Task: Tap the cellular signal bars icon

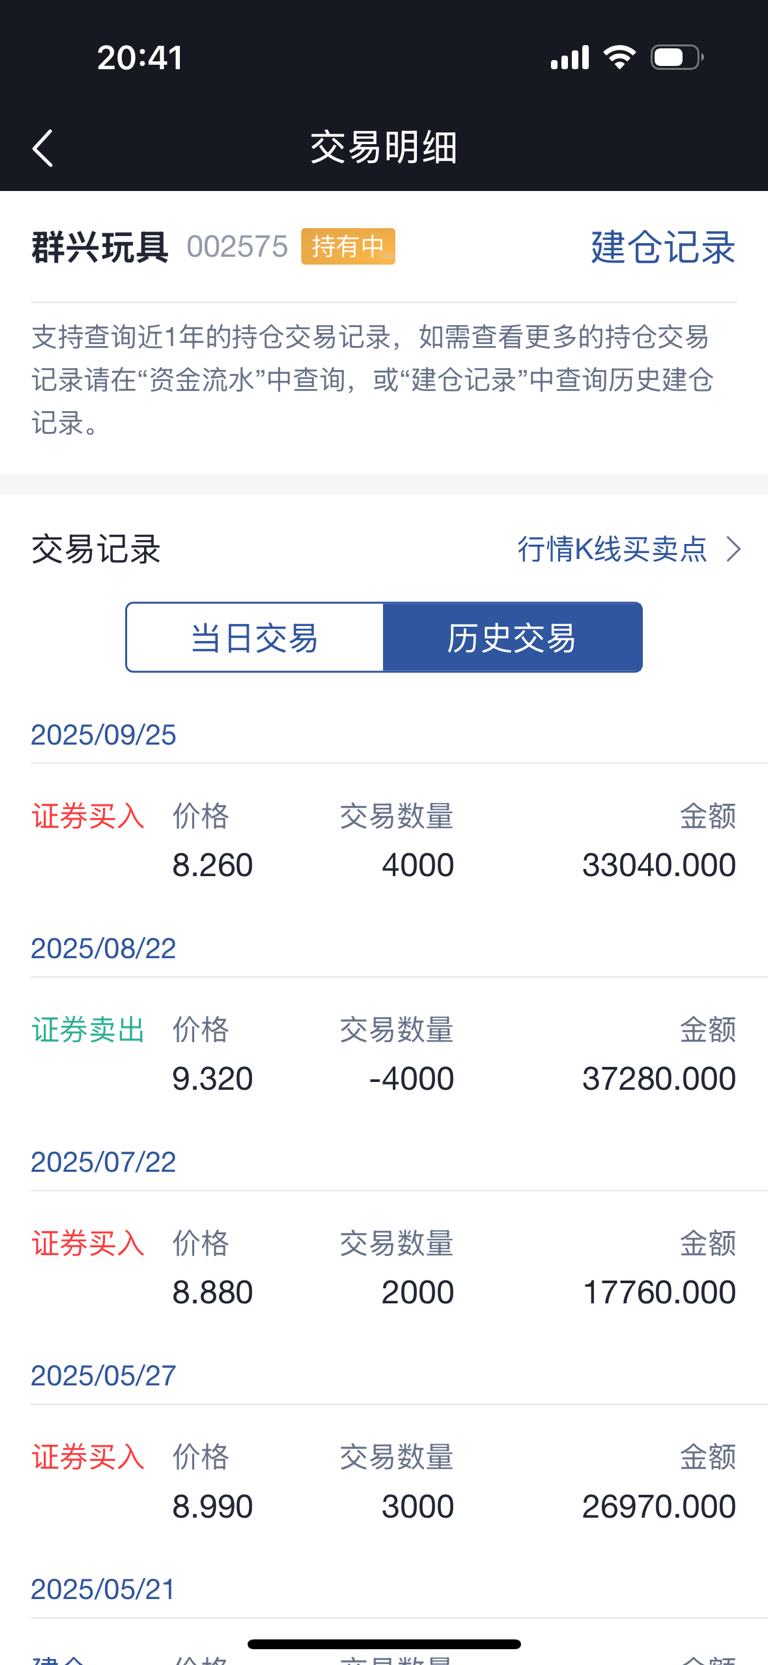Action: [x=570, y=59]
